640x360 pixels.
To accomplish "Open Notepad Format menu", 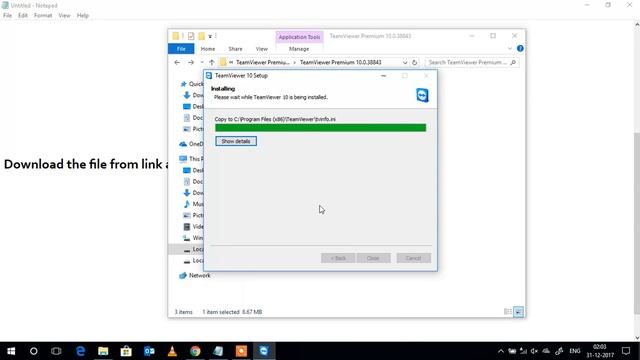I will tap(43, 16).
